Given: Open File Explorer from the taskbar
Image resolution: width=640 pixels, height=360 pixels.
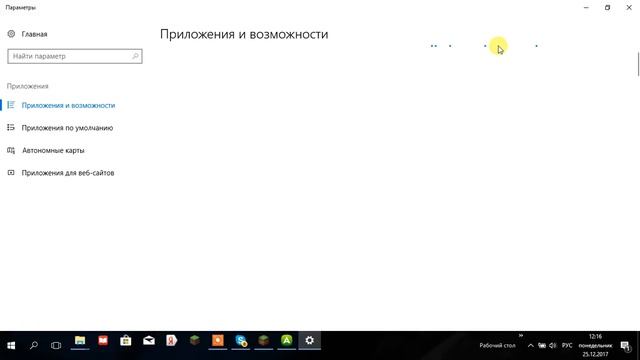Looking at the screenshot, I should [x=80, y=340].
